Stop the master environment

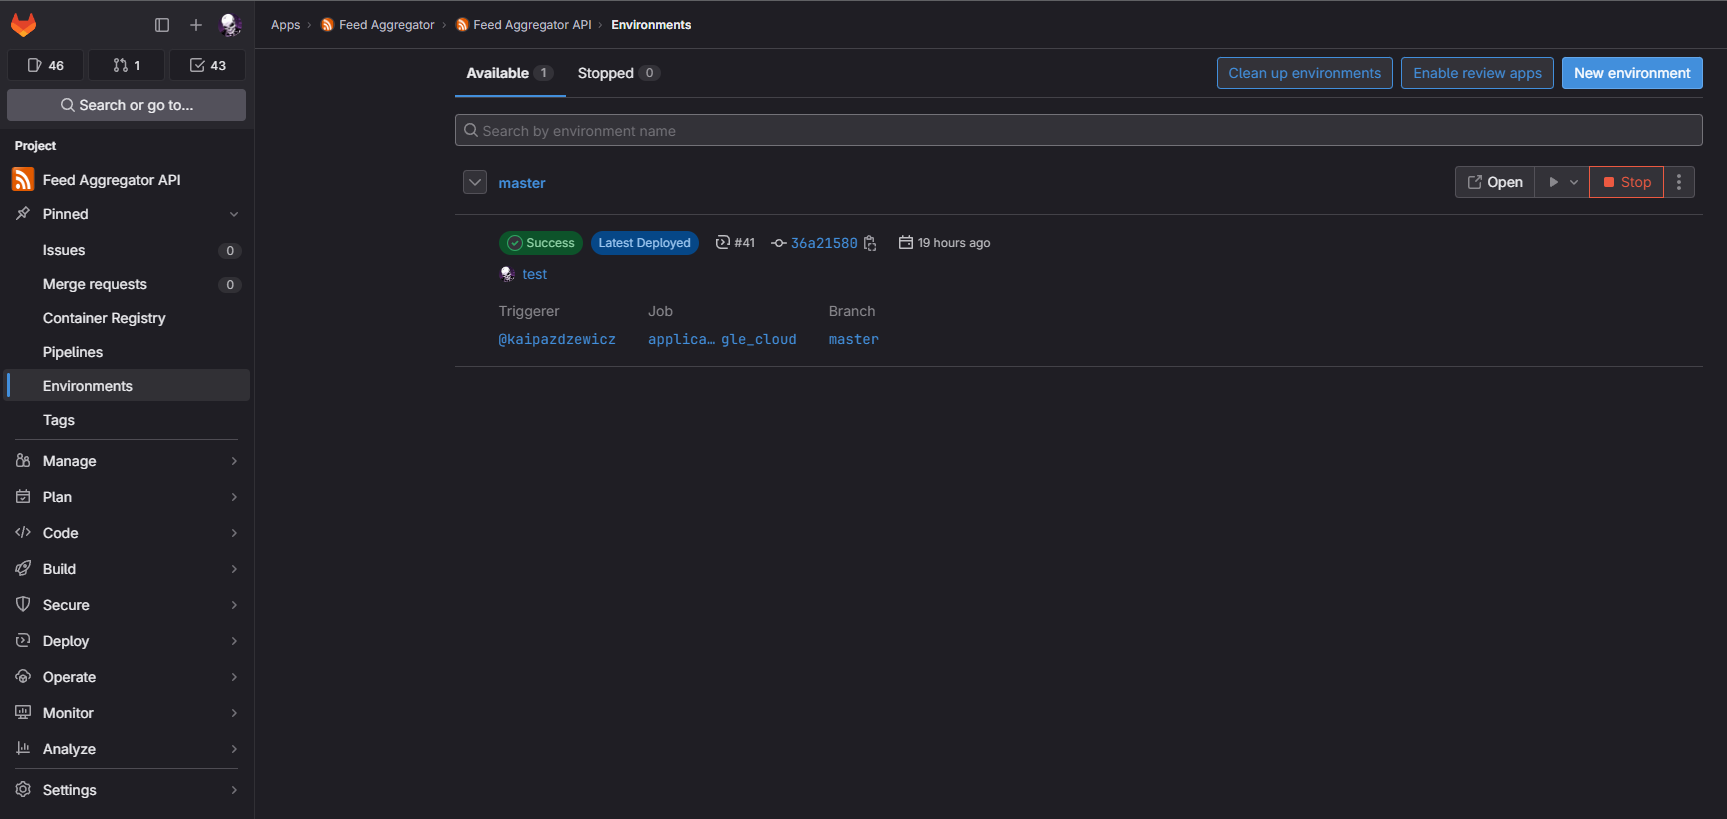tap(1626, 182)
